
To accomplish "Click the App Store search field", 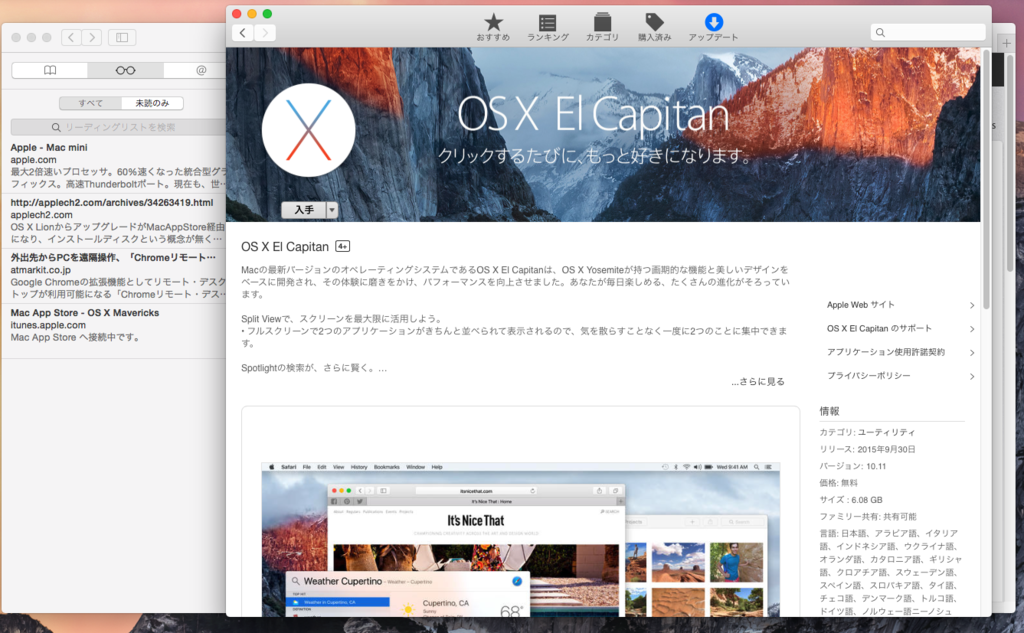I will (927, 32).
